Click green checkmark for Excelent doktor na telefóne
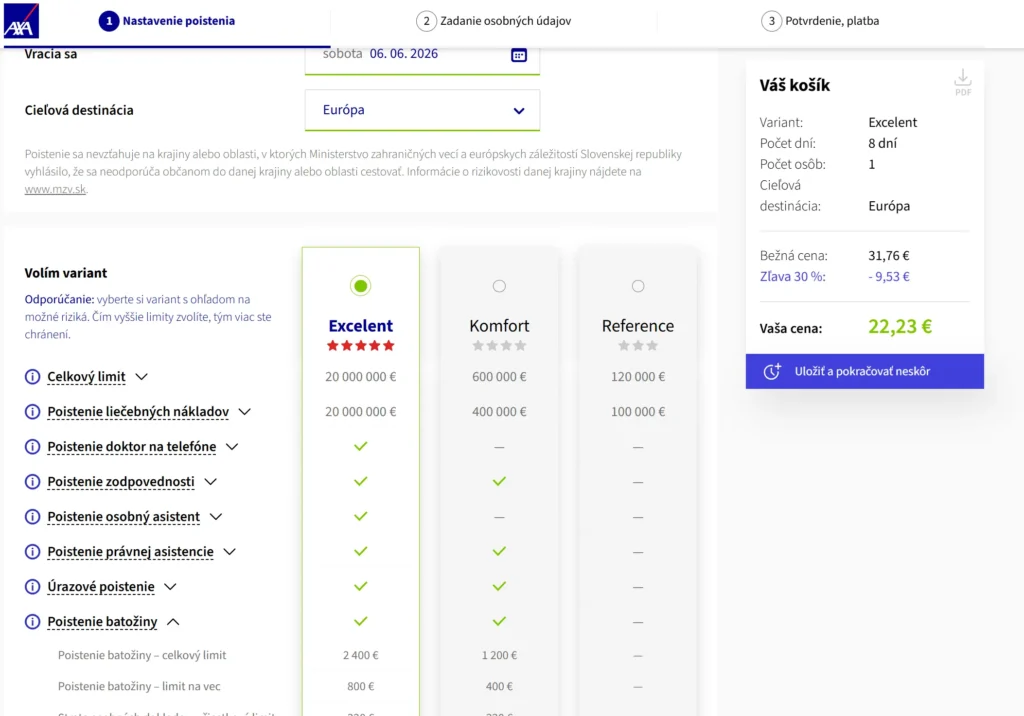The height and width of the screenshot is (716, 1024). click(x=360, y=447)
